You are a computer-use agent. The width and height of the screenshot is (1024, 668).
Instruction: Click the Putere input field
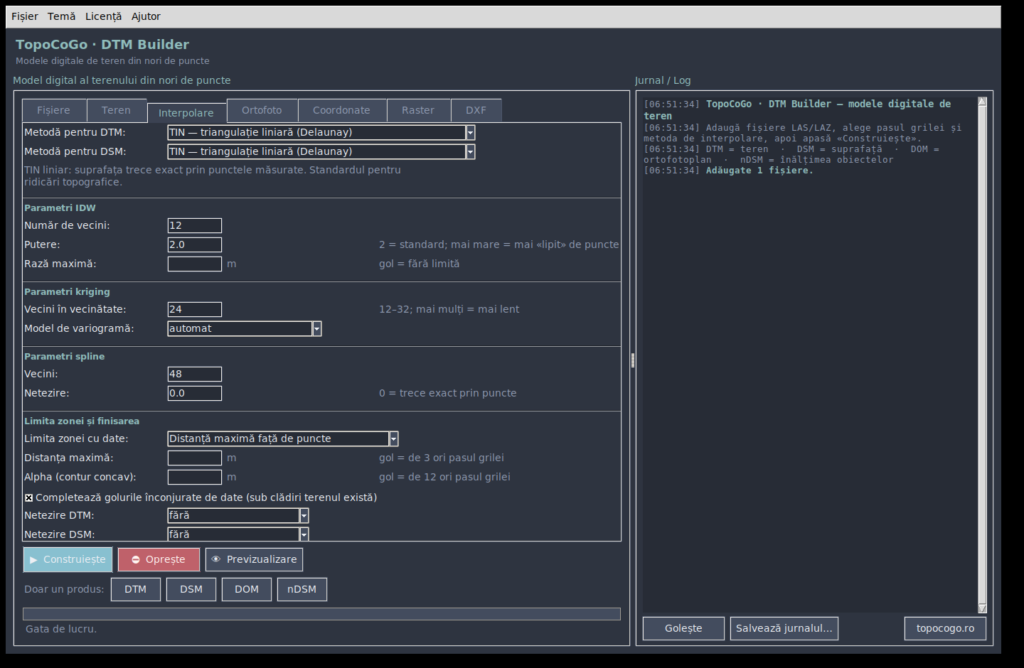coord(195,245)
